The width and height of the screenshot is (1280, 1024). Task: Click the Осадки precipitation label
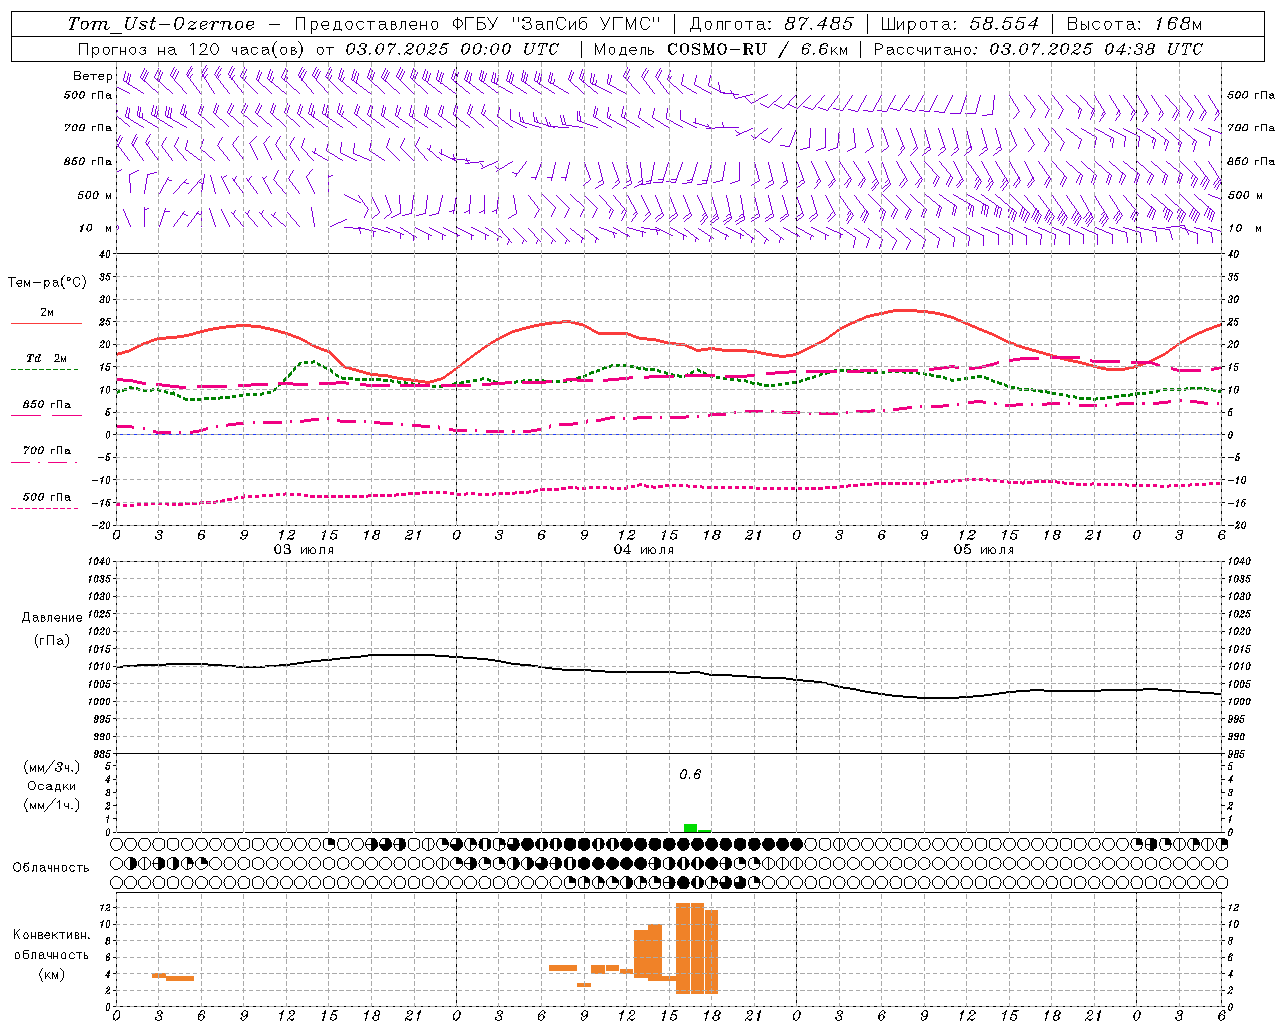(51, 786)
